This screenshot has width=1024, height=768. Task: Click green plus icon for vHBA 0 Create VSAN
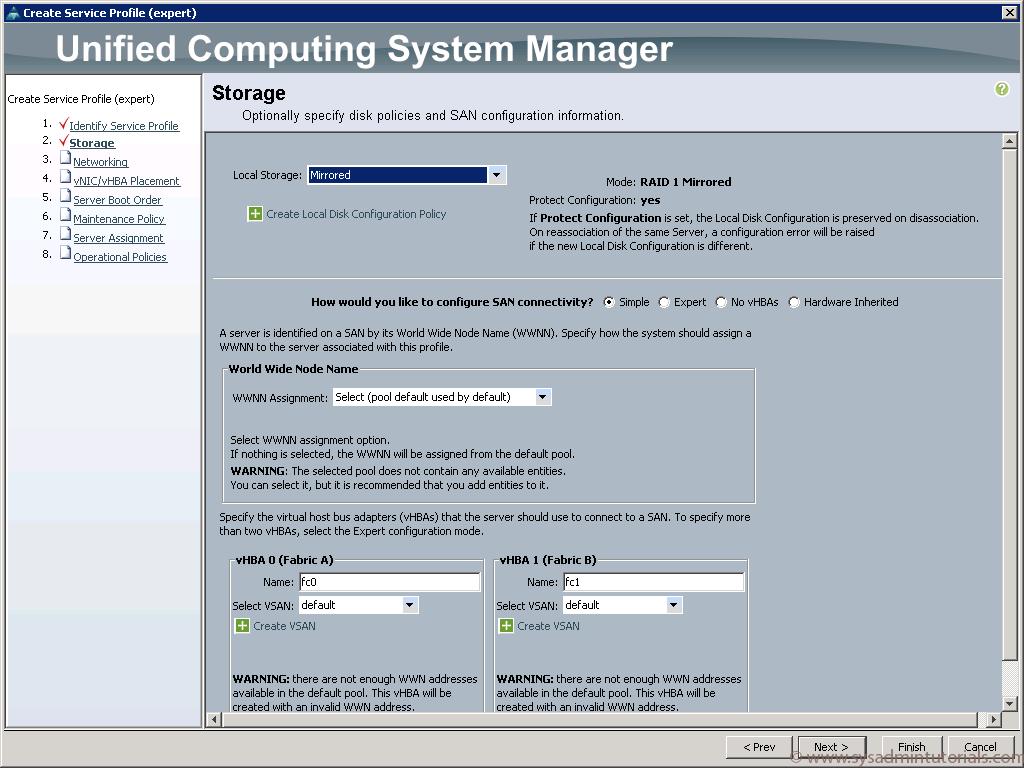click(242, 626)
